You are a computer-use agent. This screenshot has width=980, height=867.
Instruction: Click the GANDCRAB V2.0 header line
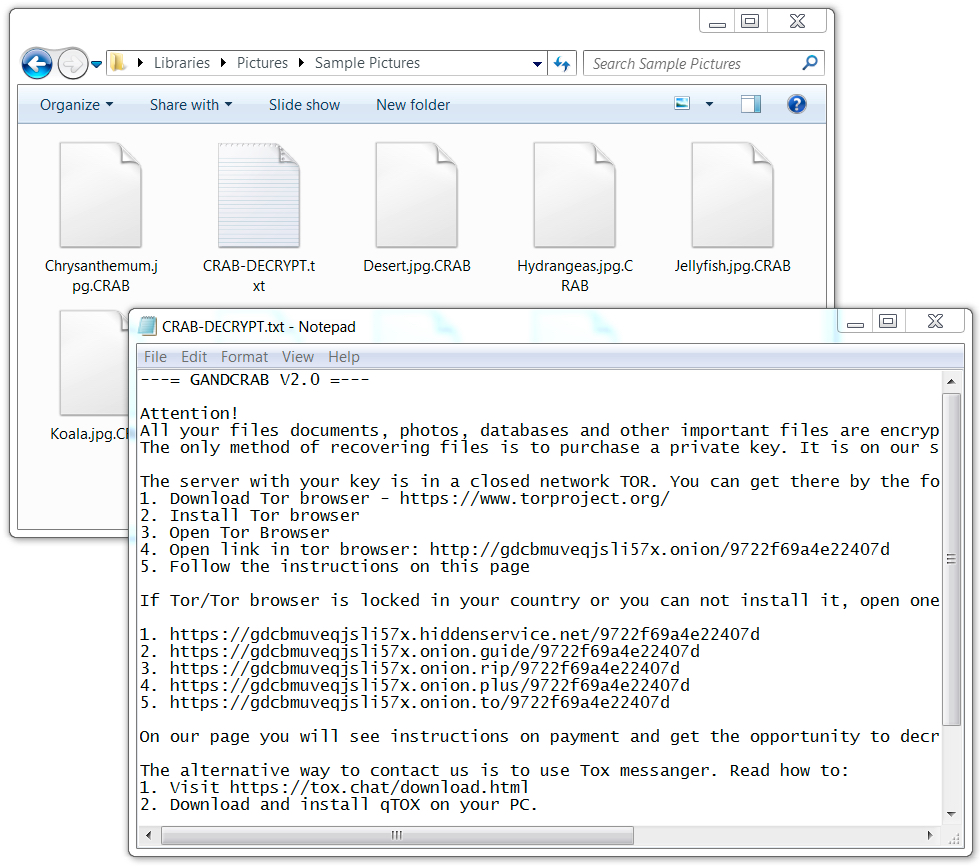[x=254, y=380]
